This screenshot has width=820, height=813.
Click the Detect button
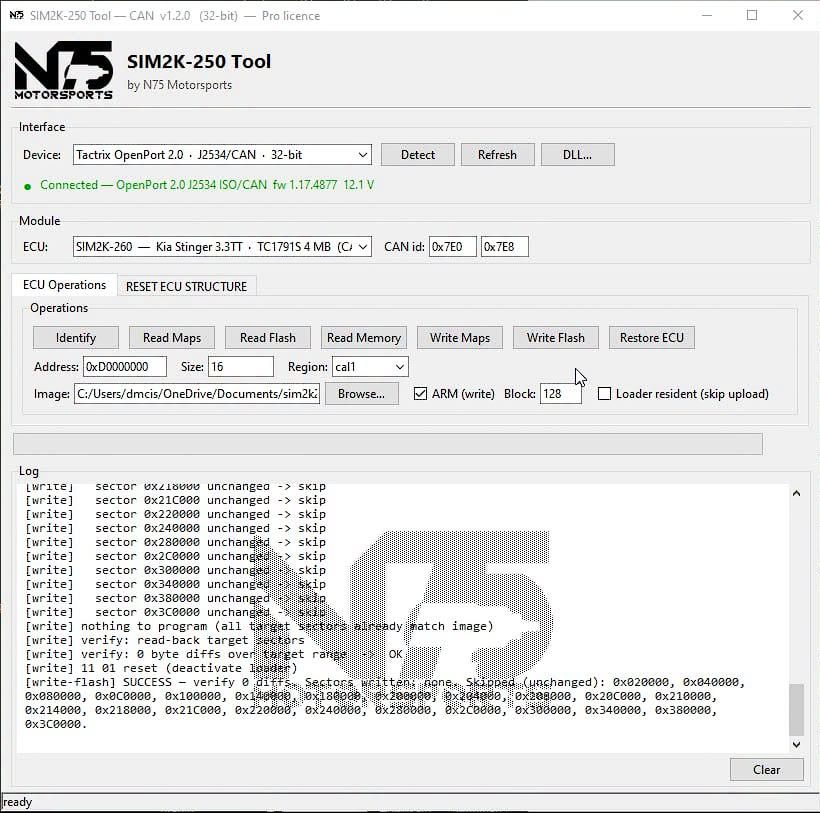[418, 155]
